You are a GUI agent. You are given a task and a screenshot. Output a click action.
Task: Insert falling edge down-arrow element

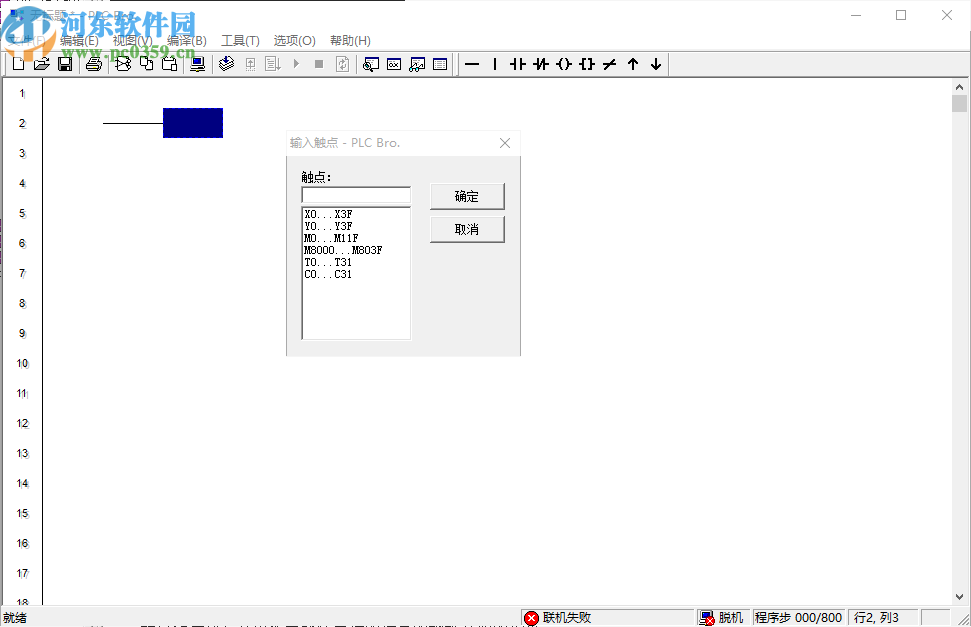656,64
